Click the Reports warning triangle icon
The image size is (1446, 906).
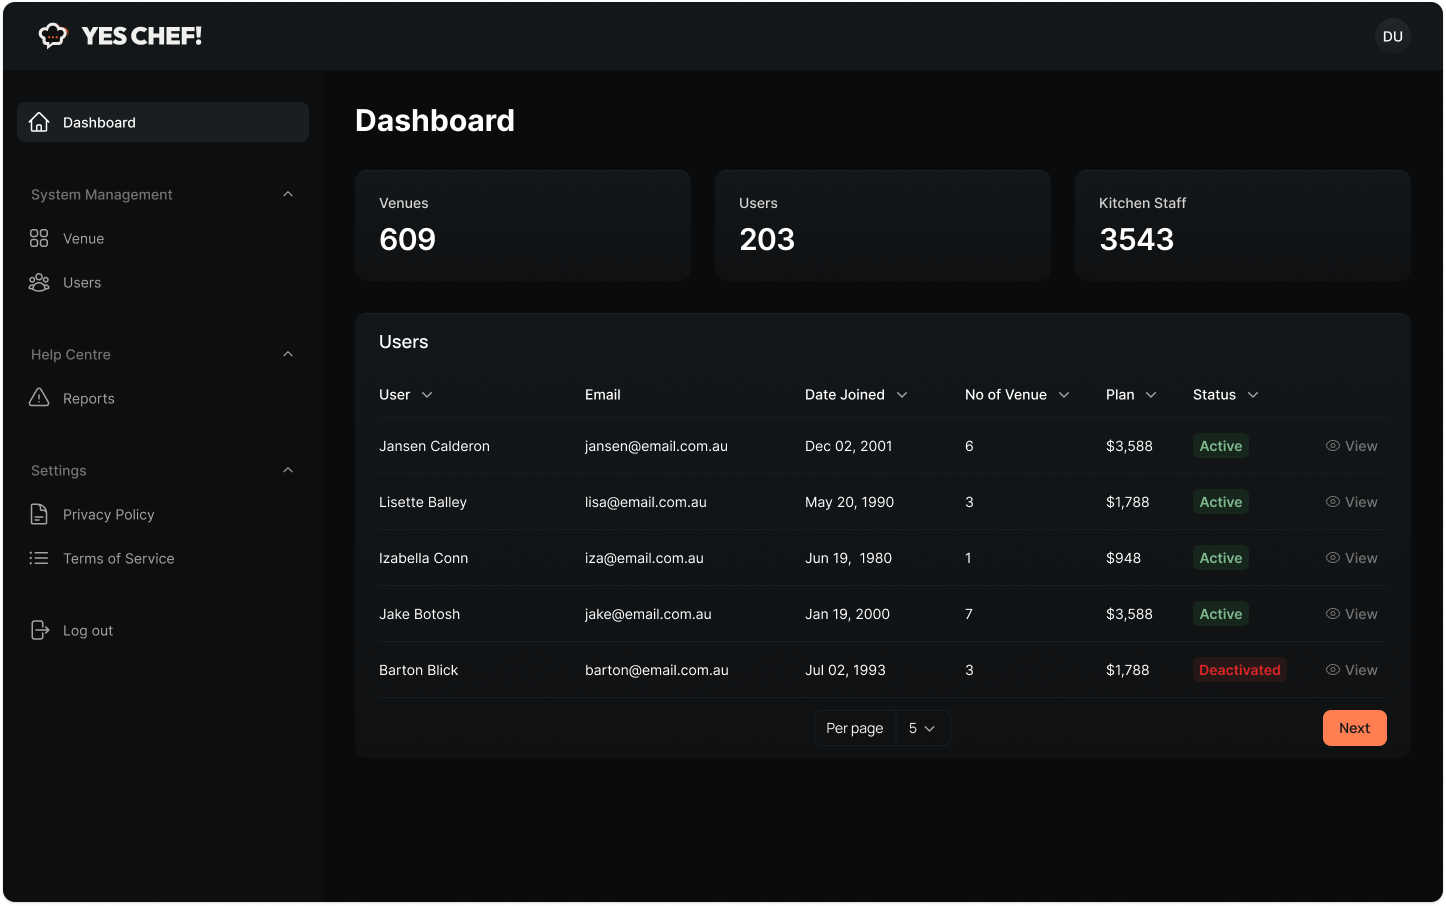tap(39, 398)
